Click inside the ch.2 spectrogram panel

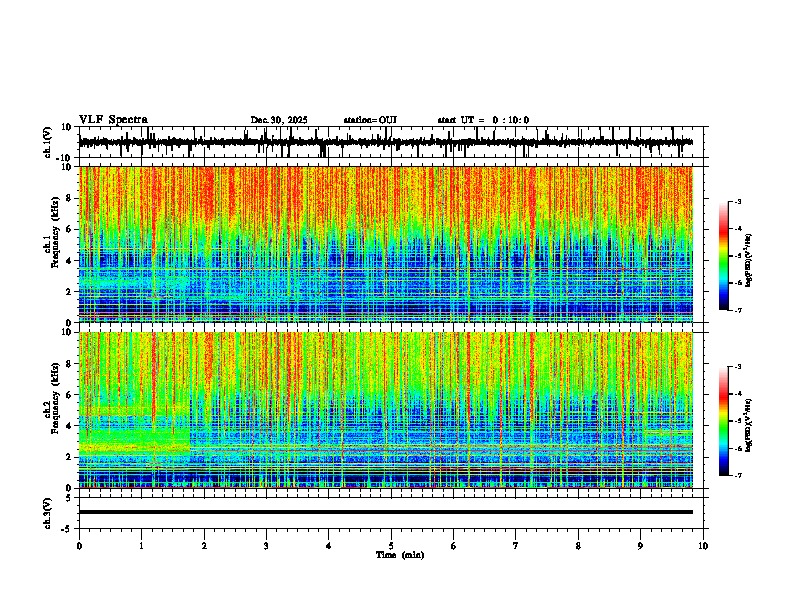pos(386,410)
